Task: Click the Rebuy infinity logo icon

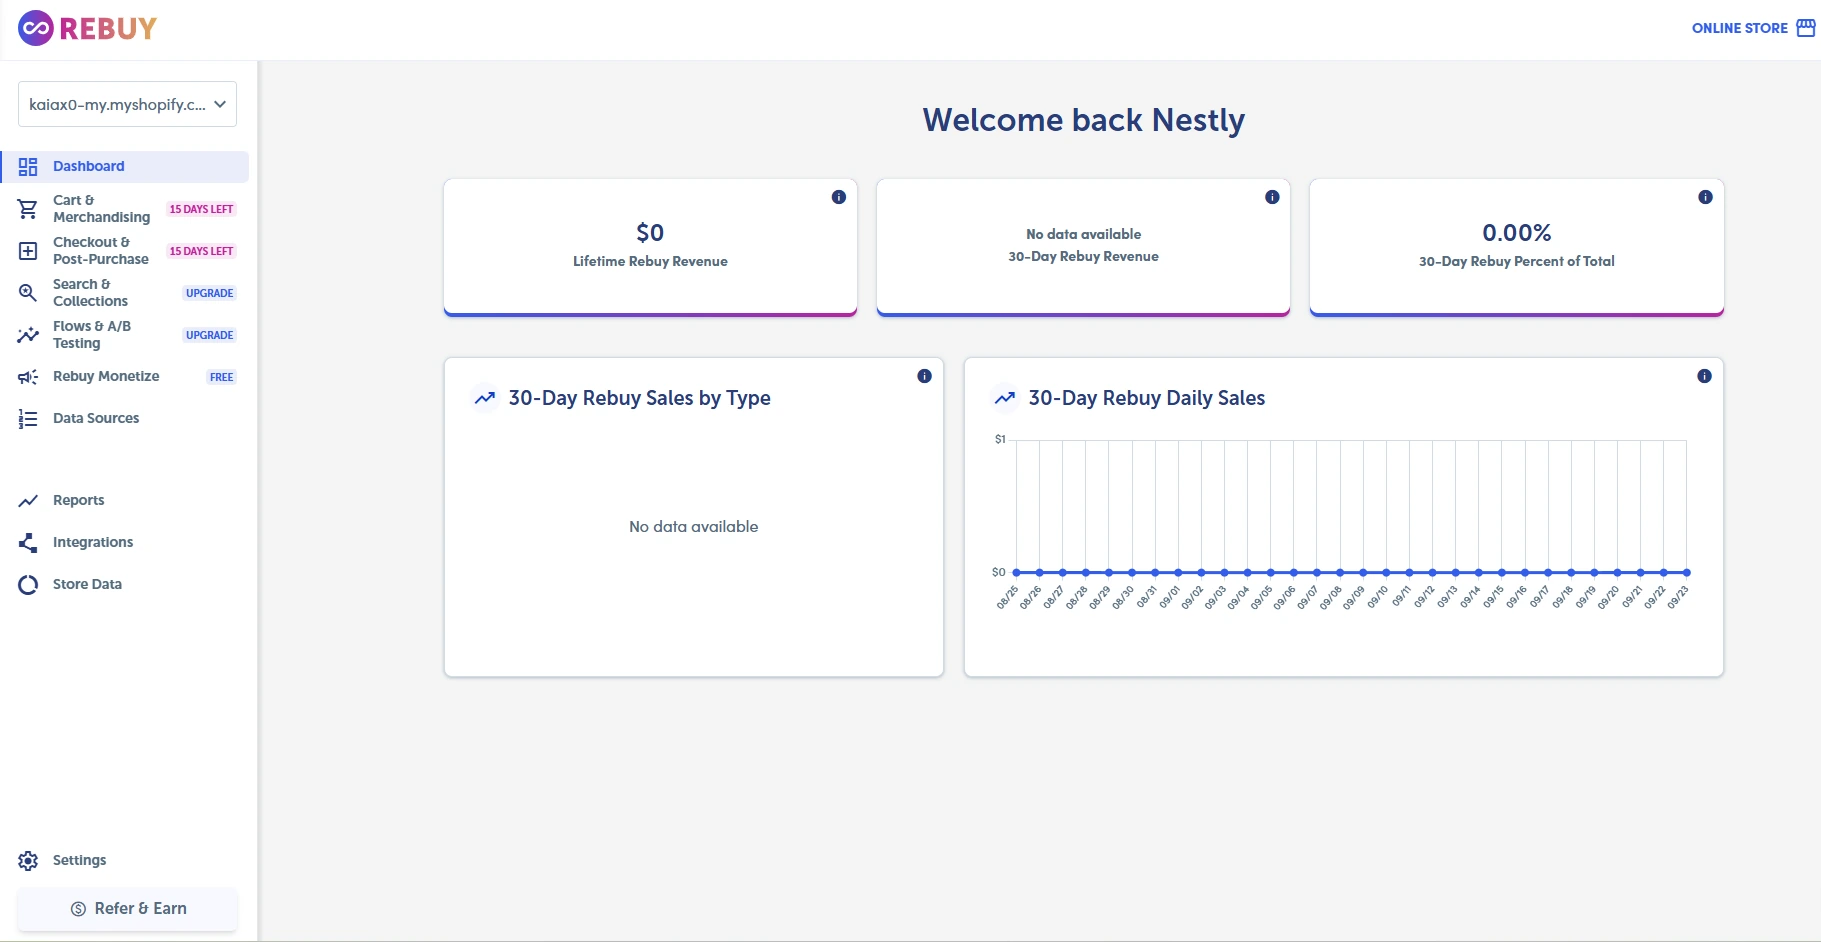Action: click(x=36, y=28)
